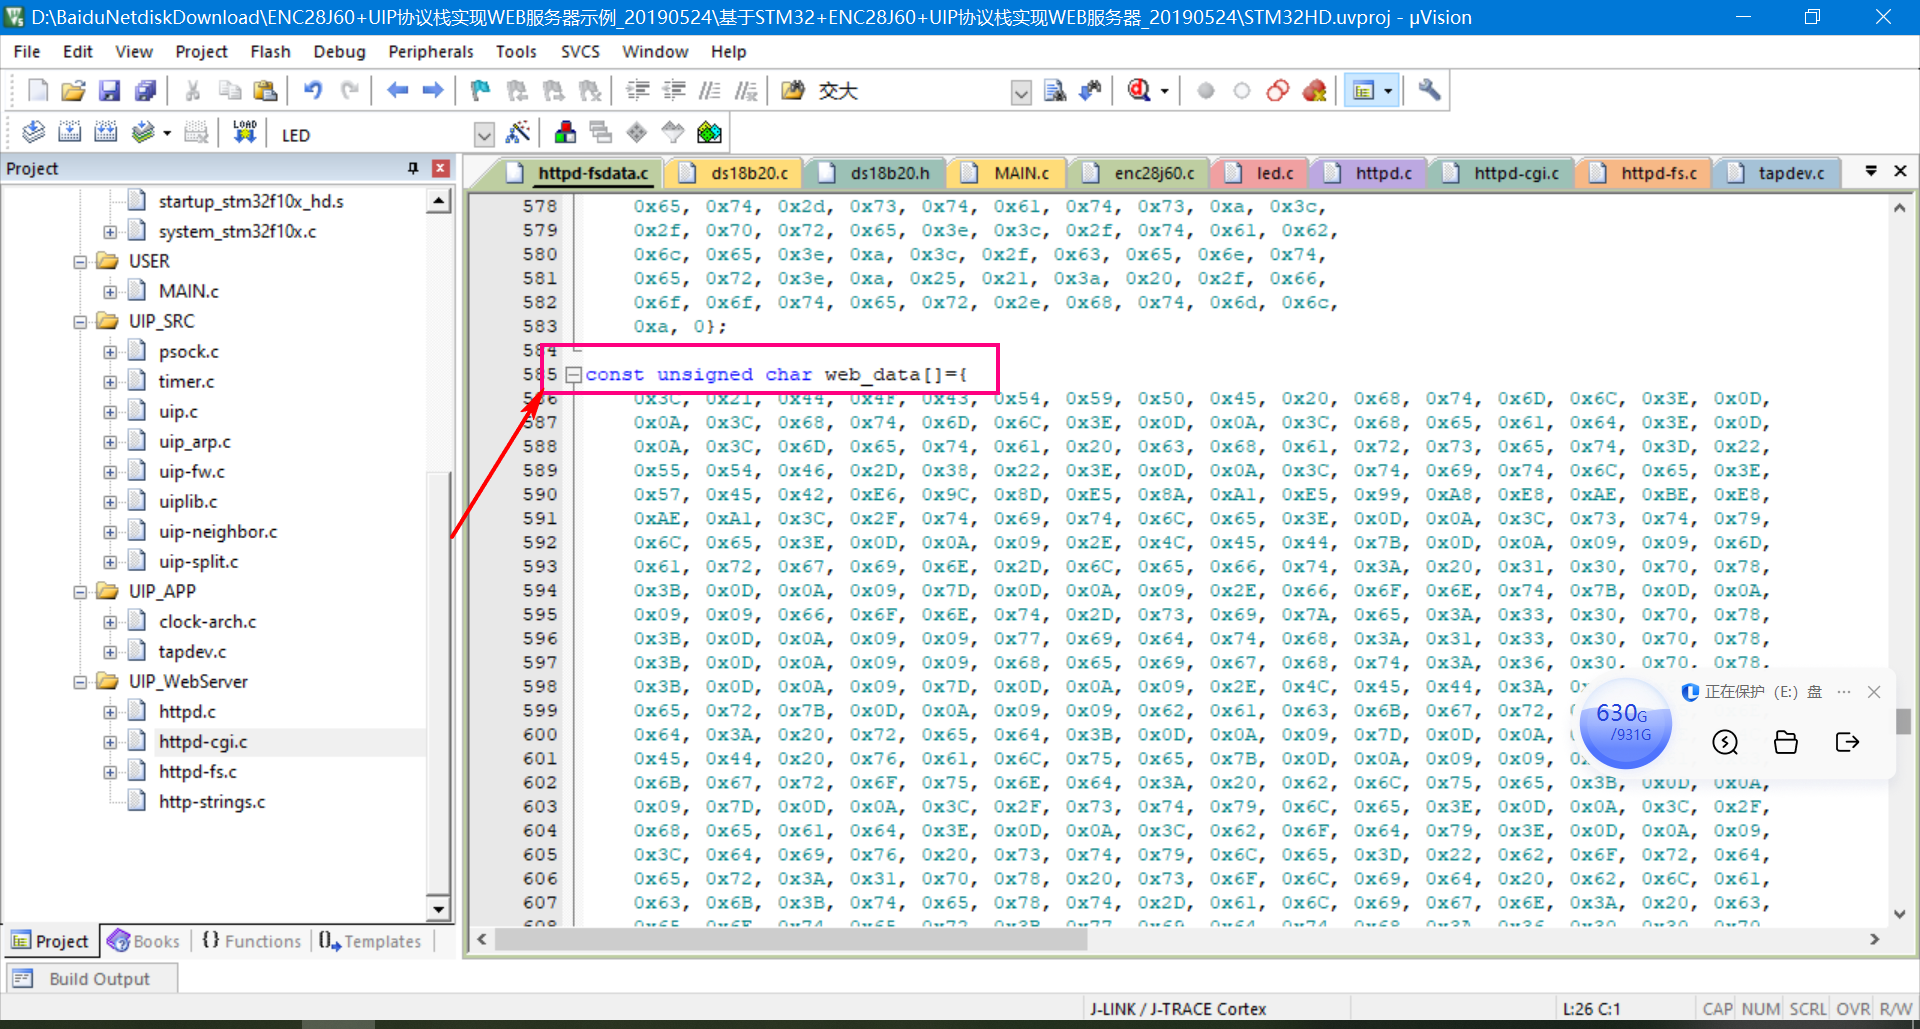
Task: Open the Functions panel at bottom
Action: tap(250, 940)
